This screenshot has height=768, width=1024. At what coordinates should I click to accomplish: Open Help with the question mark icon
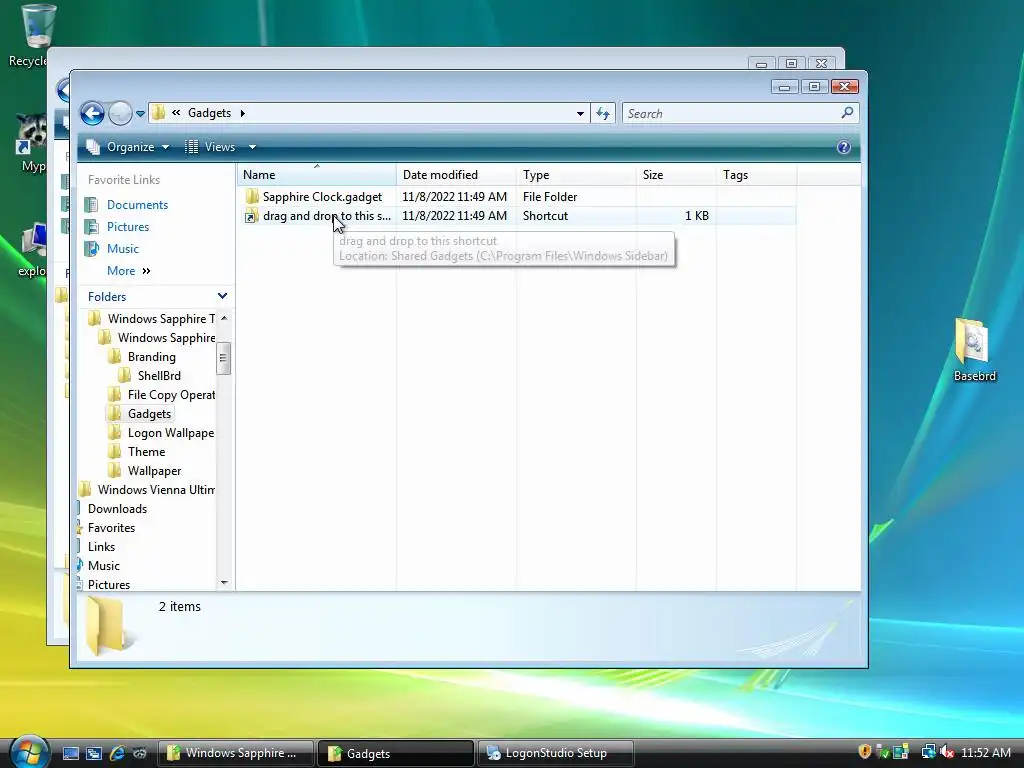pyautogui.click(x=843, y=147)
